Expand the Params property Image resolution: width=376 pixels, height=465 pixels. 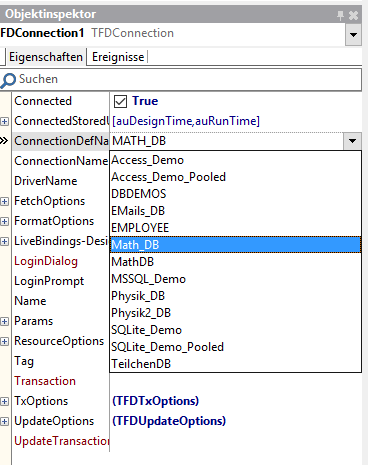coord(4,322)
